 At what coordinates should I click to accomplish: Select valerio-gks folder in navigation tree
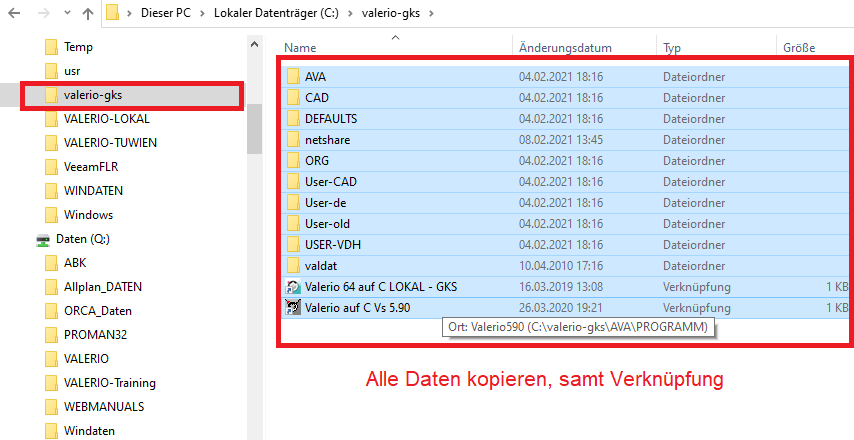[x=92, y=95]
